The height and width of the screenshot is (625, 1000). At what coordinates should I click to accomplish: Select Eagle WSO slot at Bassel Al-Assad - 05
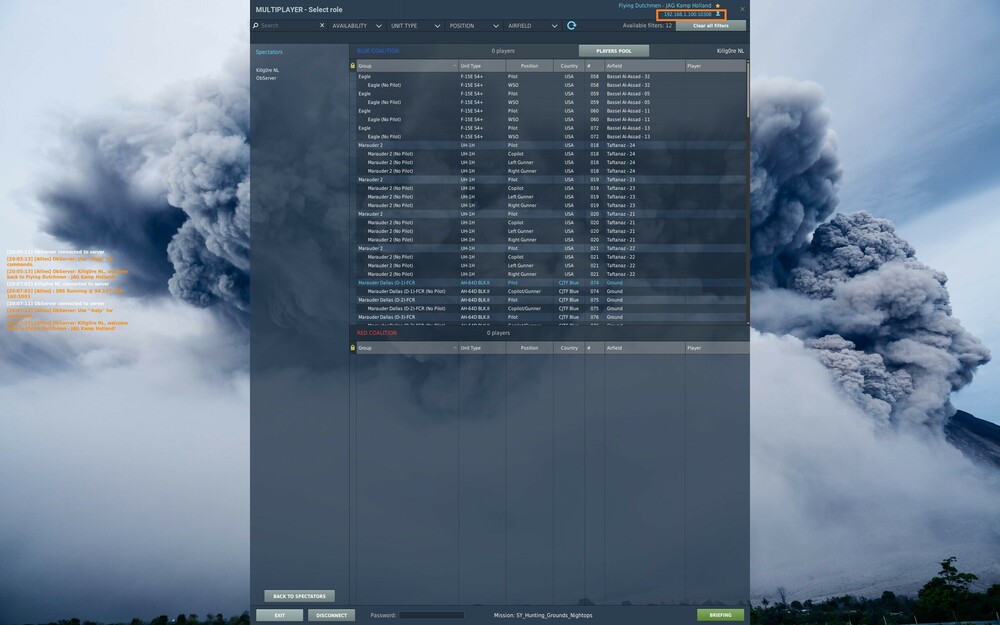click(x=550, y=102)
